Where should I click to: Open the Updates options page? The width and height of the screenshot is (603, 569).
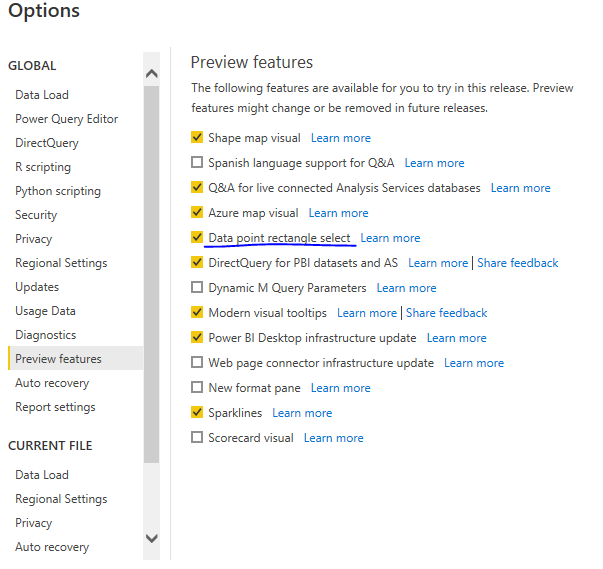[x=37, y=287]
